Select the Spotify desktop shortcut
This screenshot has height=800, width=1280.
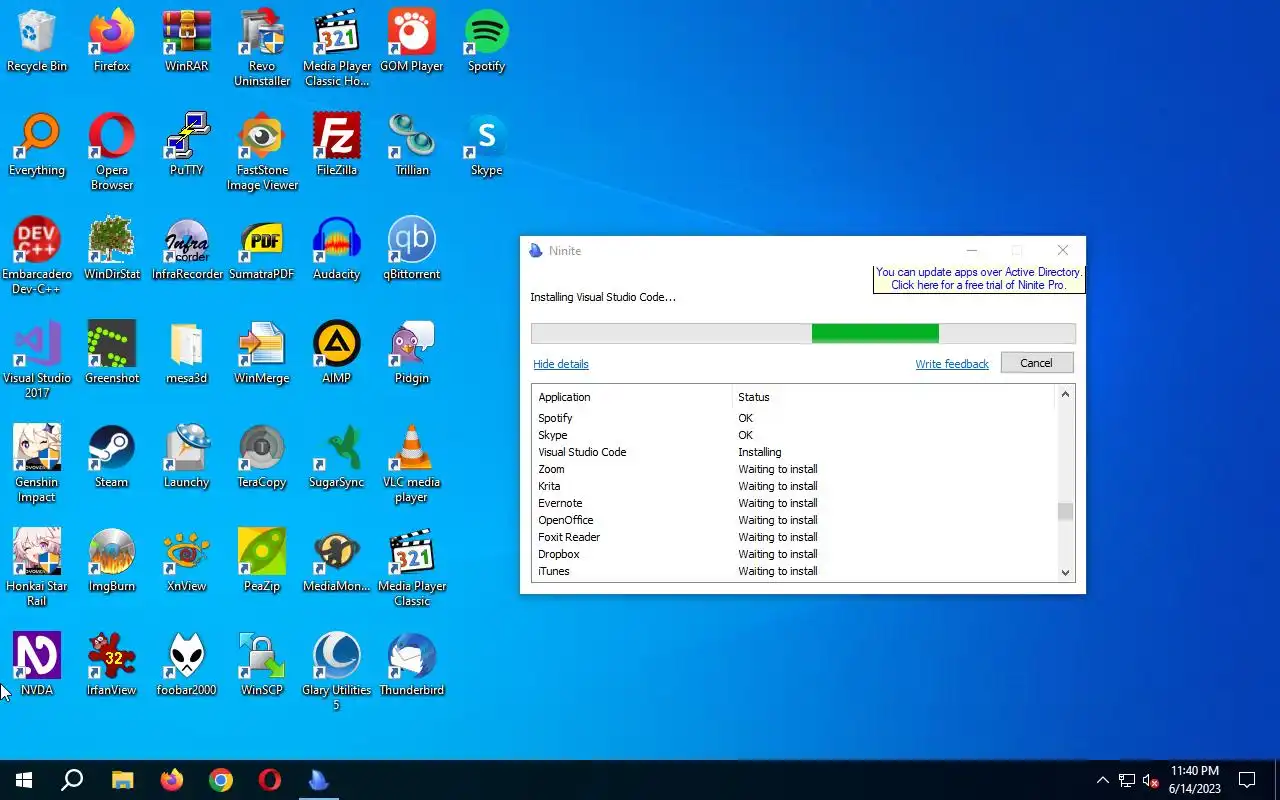click(487, 42)
